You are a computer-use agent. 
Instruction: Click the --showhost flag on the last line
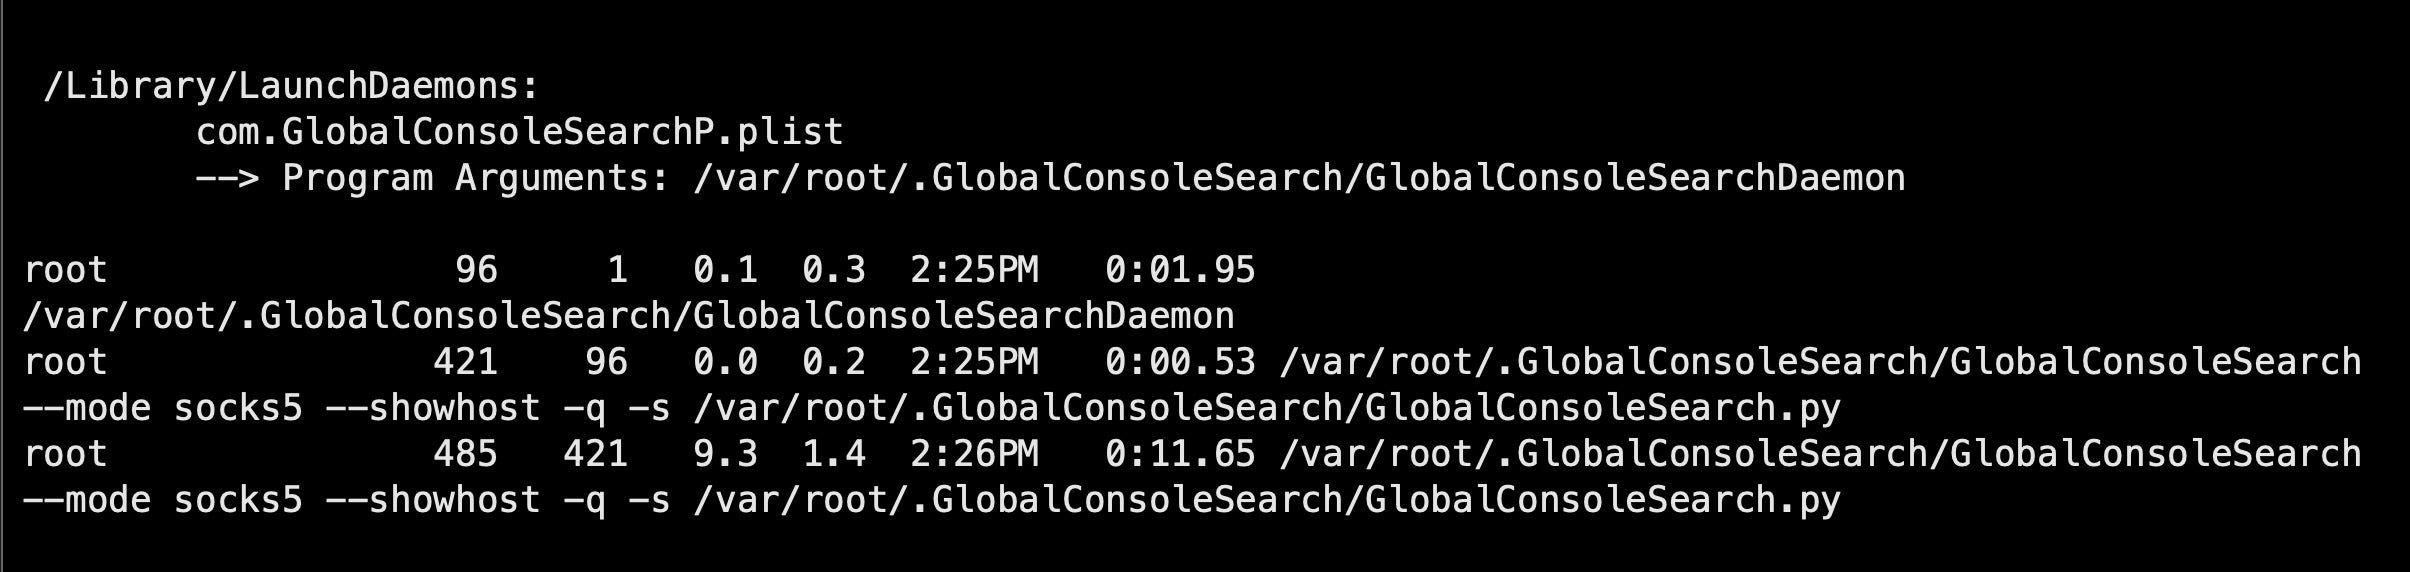(x=432, y=500)
